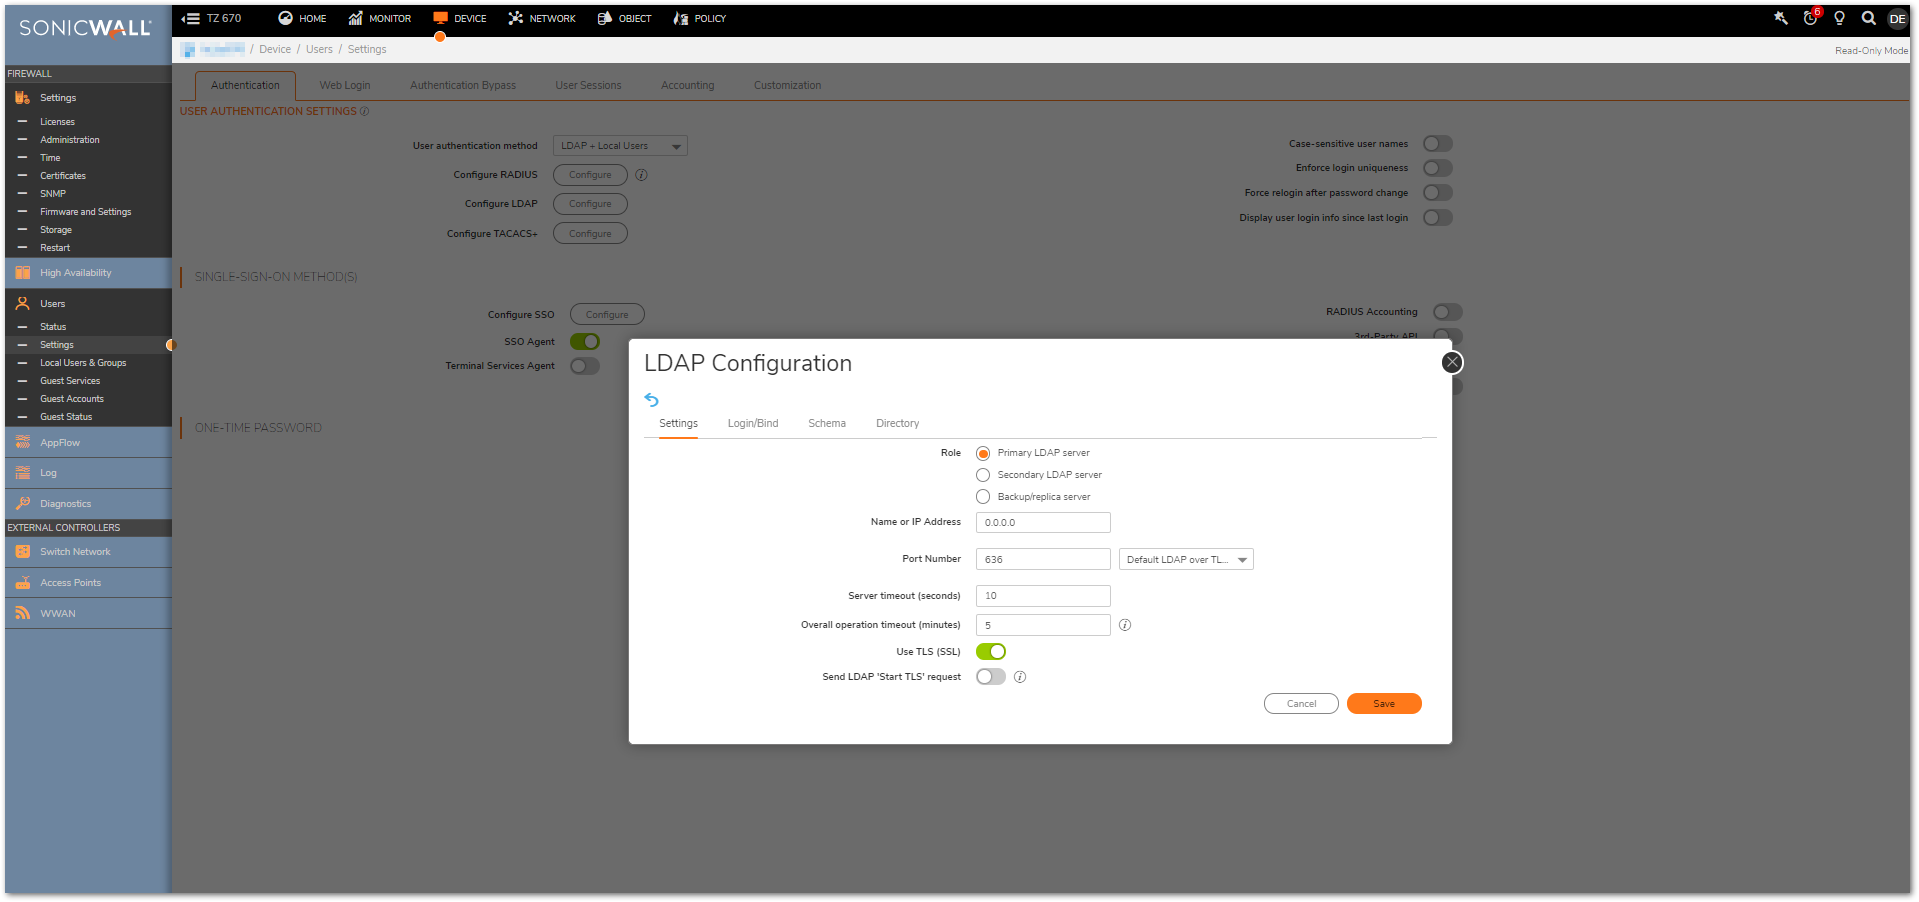Close the LDAP Configuration dialog
This screenshot has width=1919, height=902.
point(1452,362)
